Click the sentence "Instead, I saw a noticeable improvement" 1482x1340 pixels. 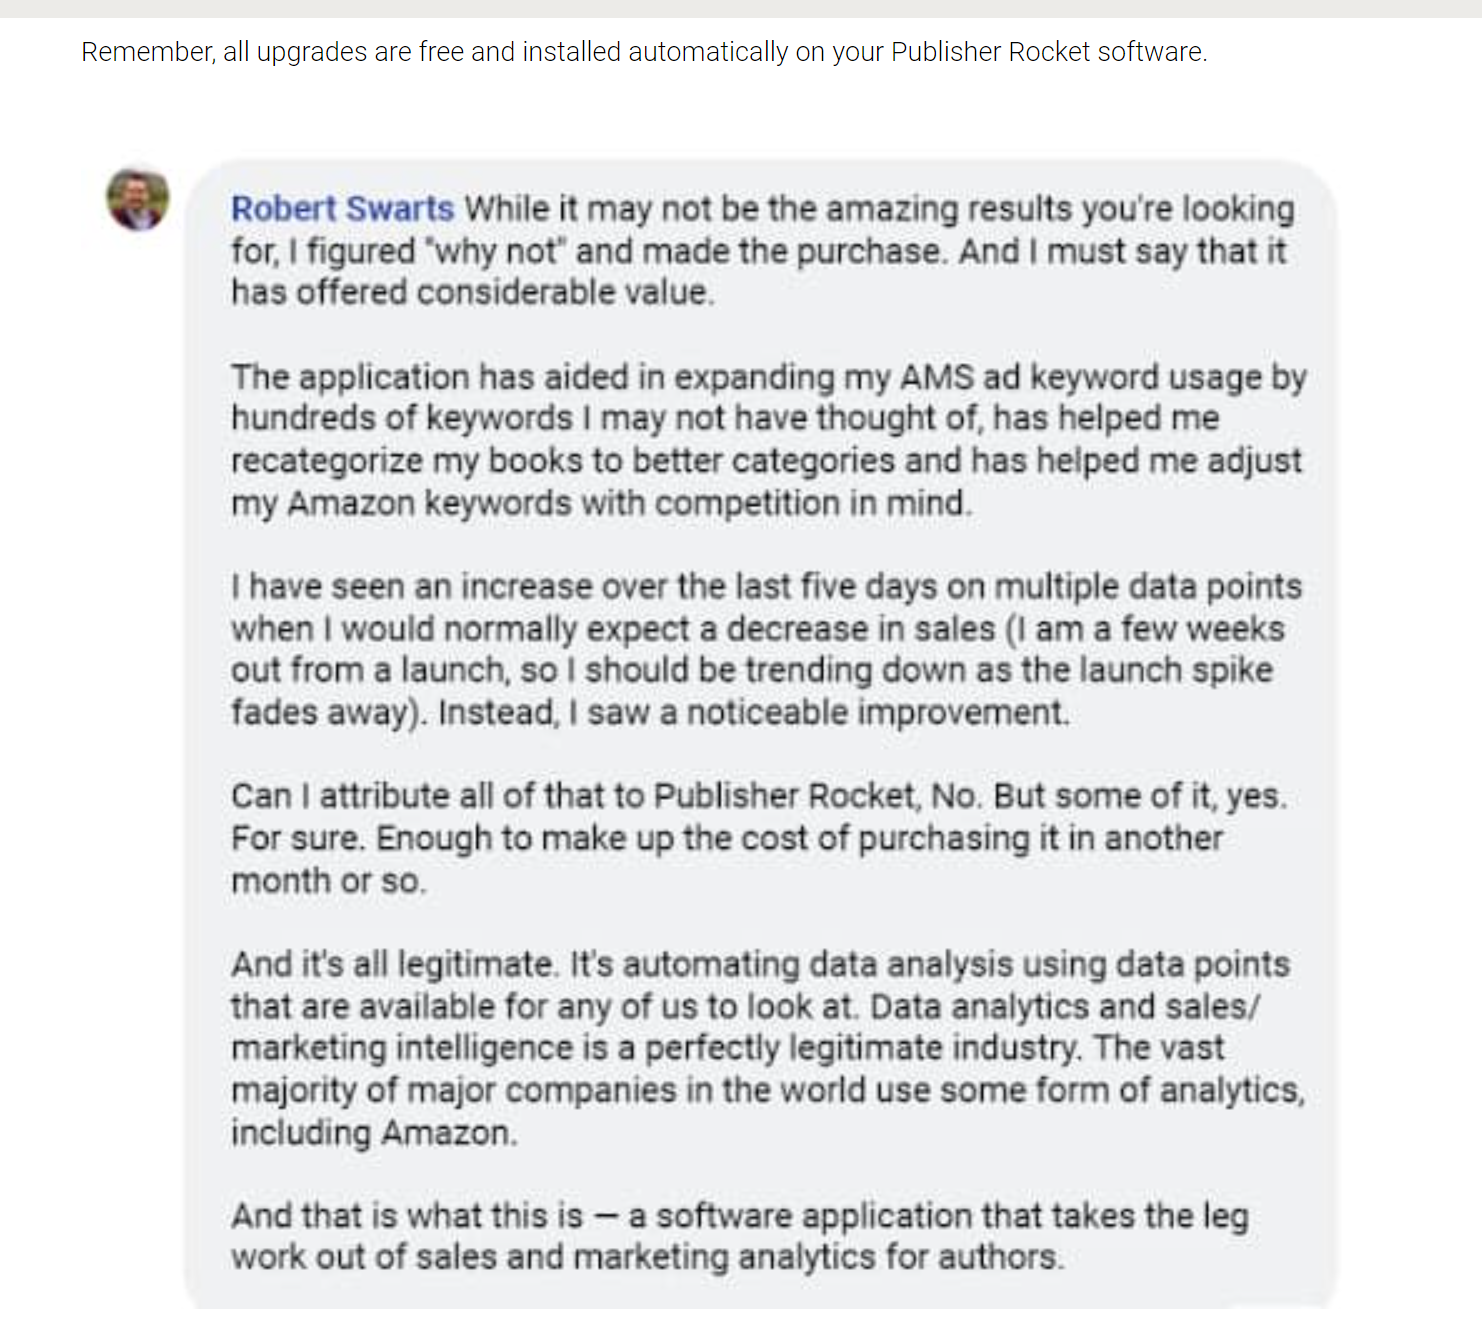[x=753, y=712]
